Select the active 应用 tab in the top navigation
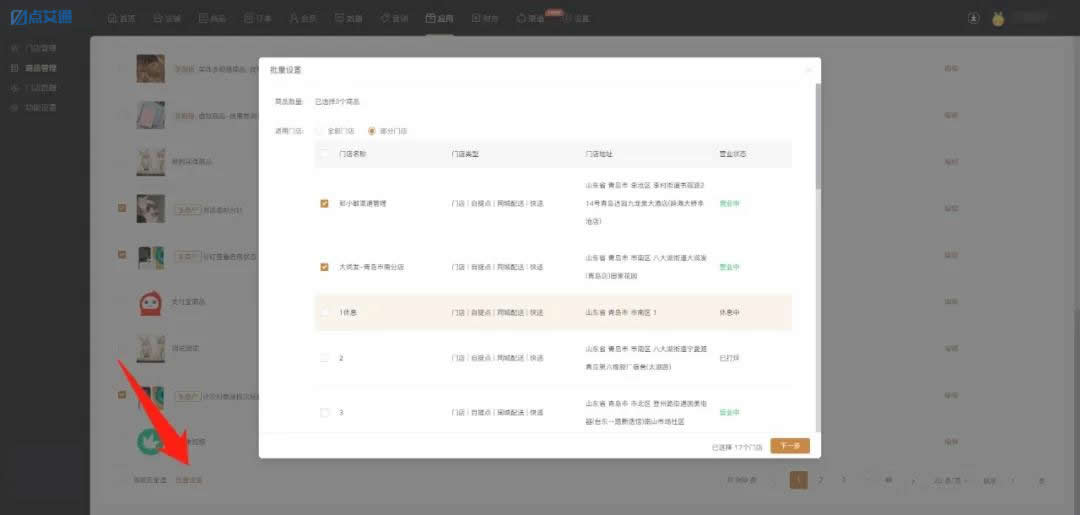This screenshot has height=515, width=1080. pyautogui.click(x=440, y=19)
